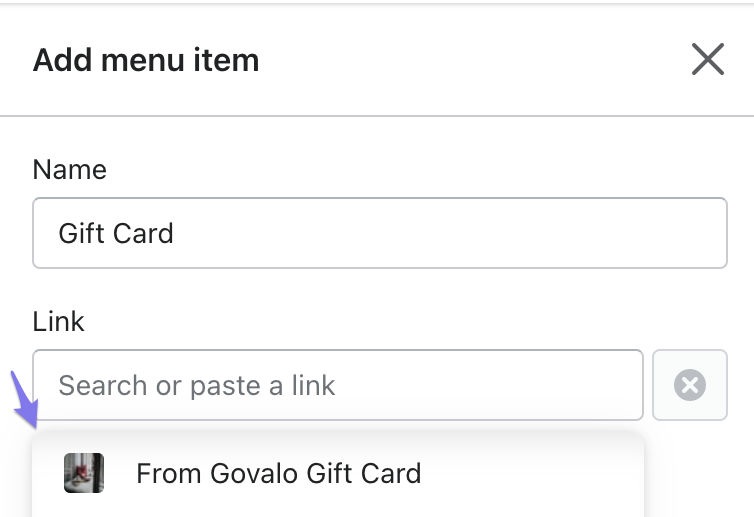Image resolution: width=754 pixels, height=517 pixels.
Task: Choose From Govalo Gift Card link result
Action: click(x=278, y=473)
